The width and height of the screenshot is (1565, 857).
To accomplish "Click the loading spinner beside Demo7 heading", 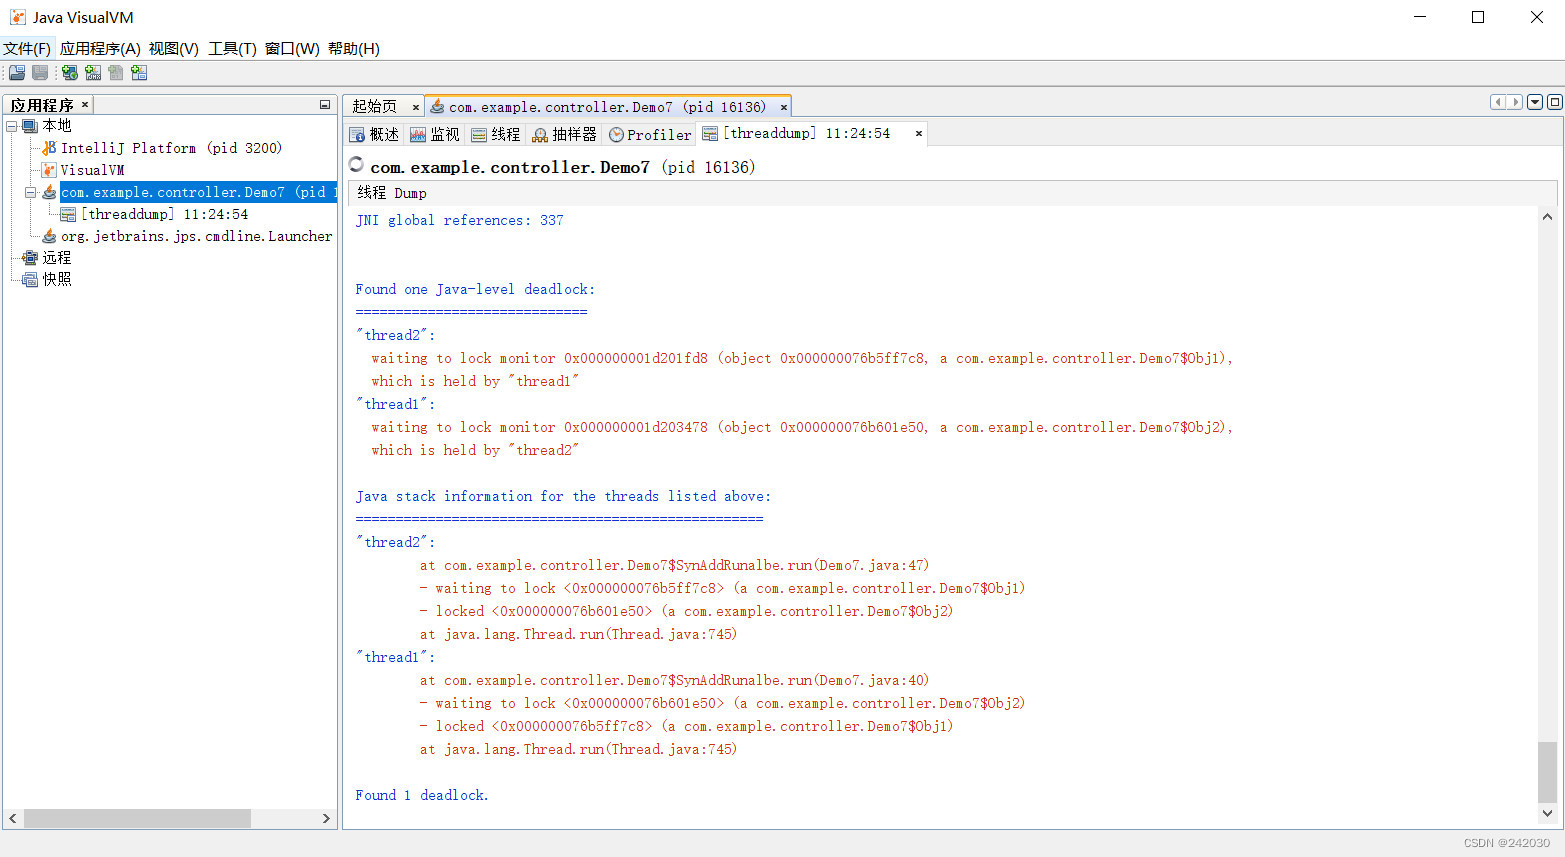I will coord(356,165).
